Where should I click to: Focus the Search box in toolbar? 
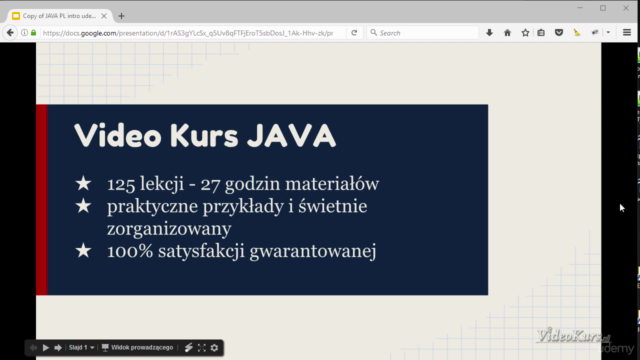pos(422,33)
